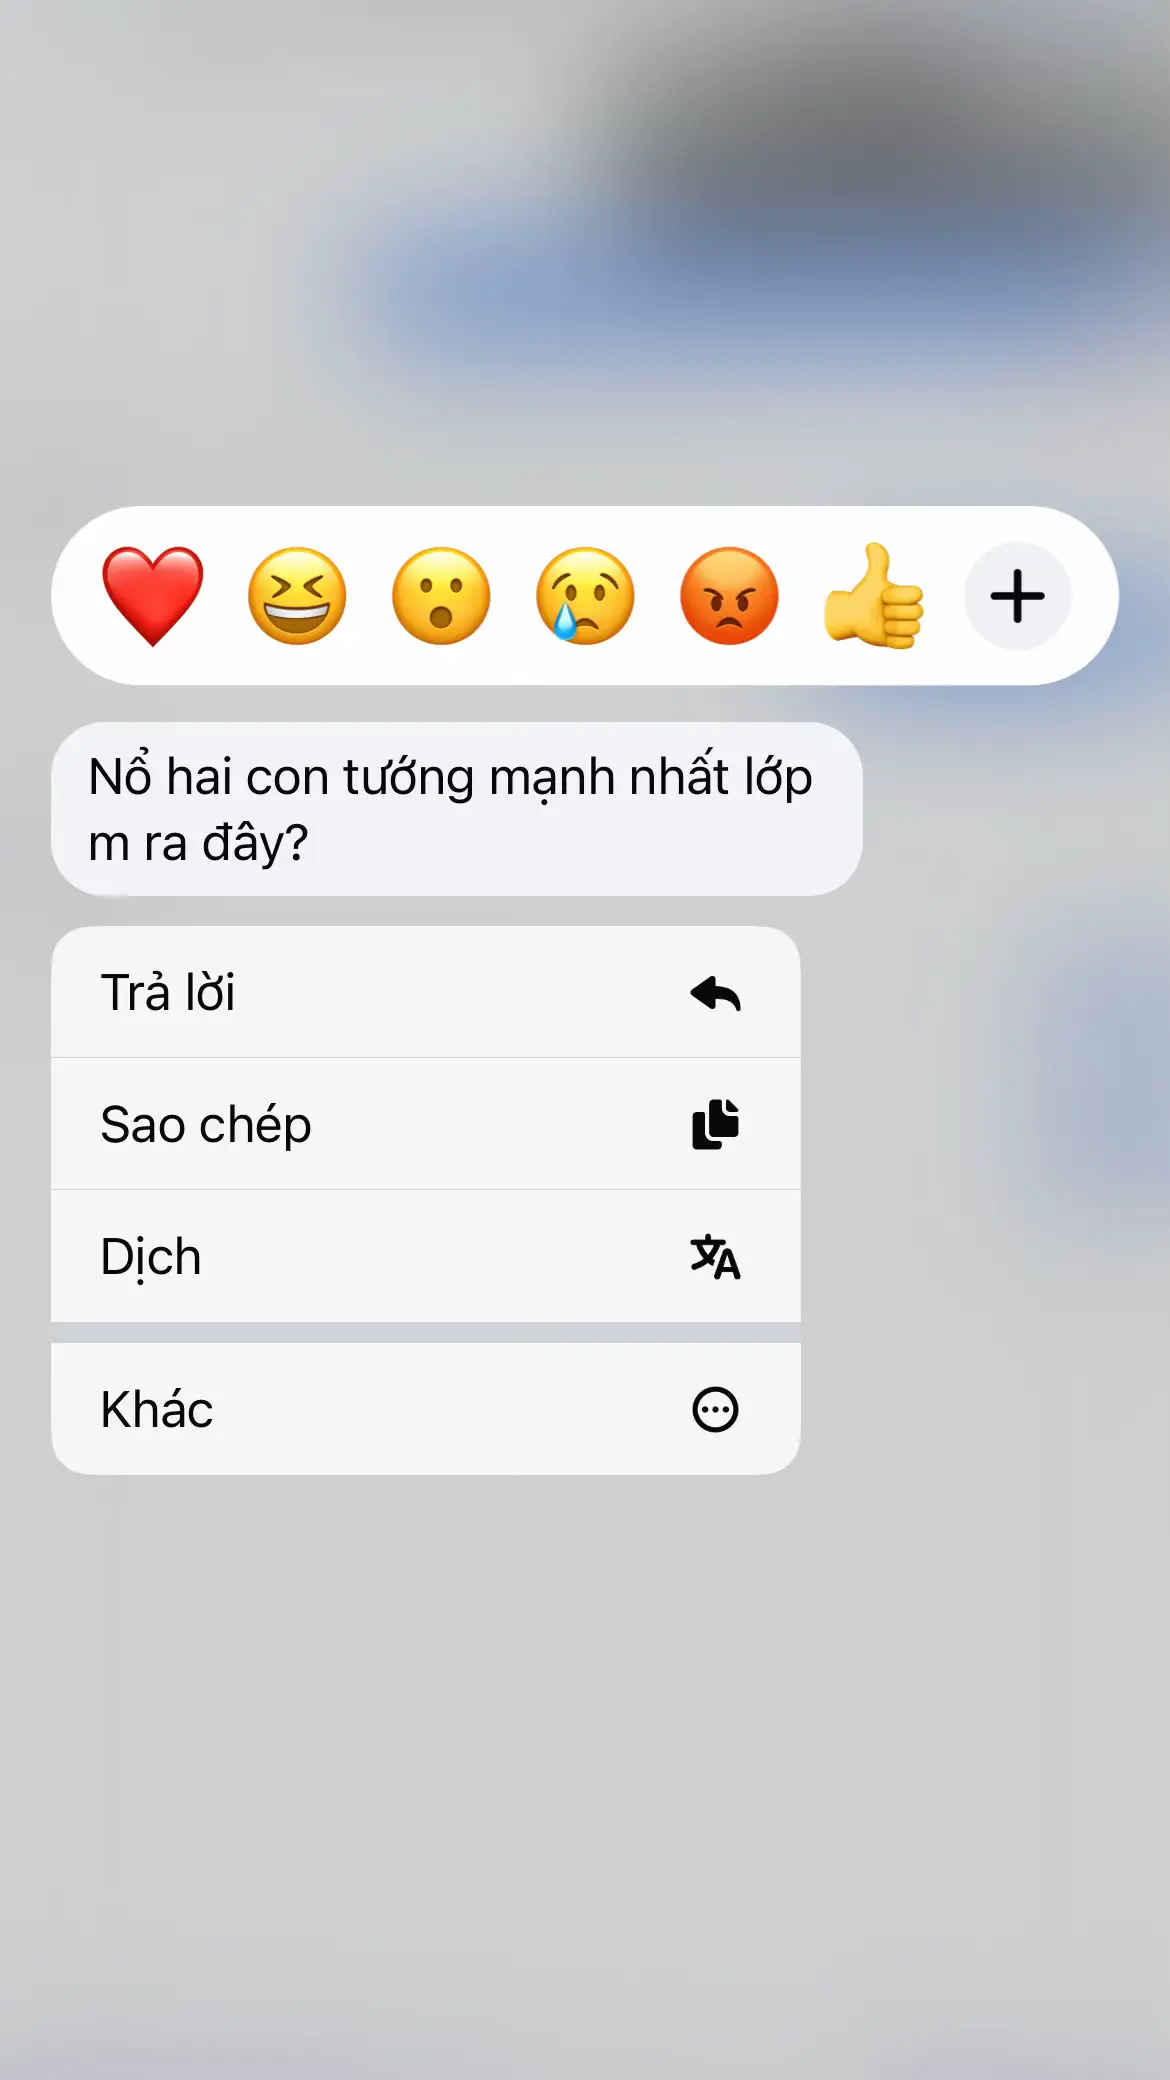React with the angry red face
Image resolution: width=1170 pixels, height=2080 pixels.
click(x=729, y=596)
